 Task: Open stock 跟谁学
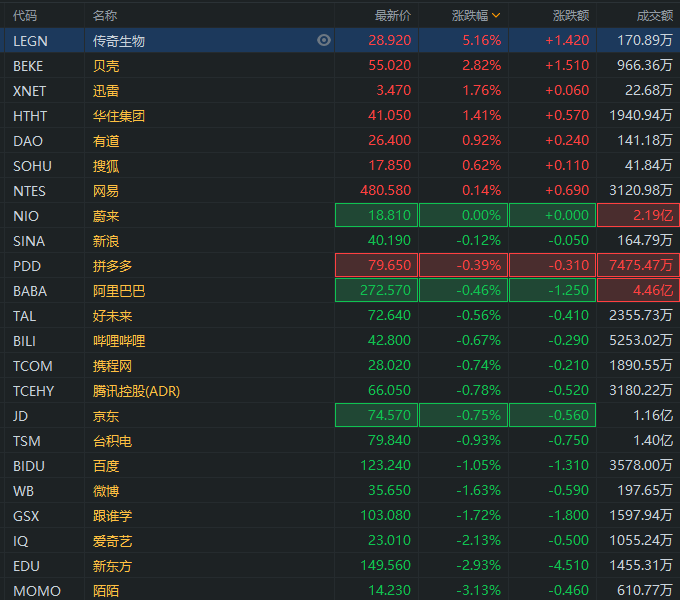point(112,516)
